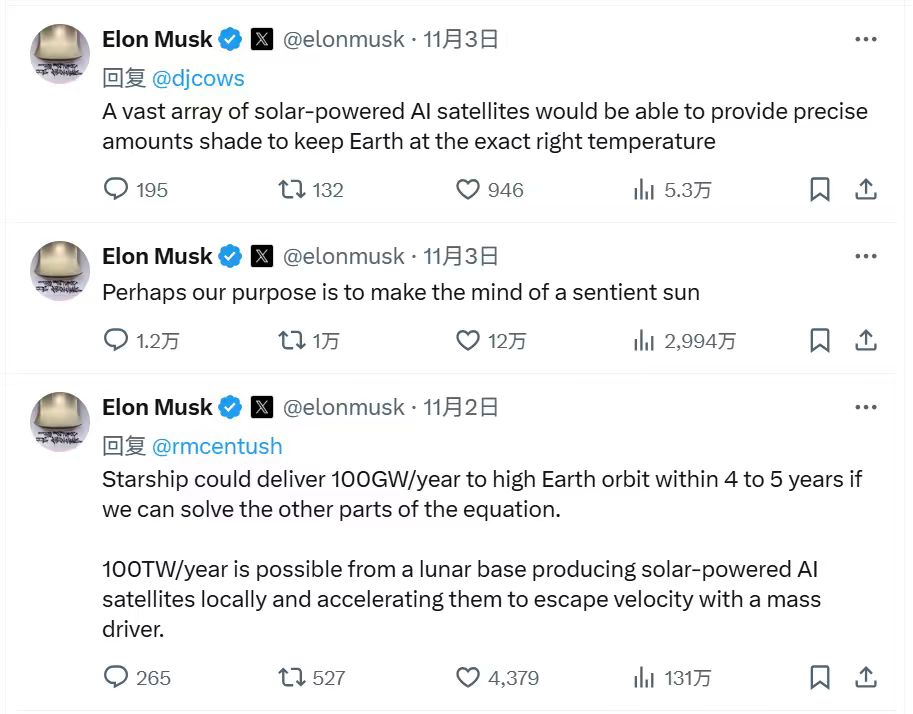
Task: View analytics of the 5.3万 views tweet
Action: tap(645, 189)
